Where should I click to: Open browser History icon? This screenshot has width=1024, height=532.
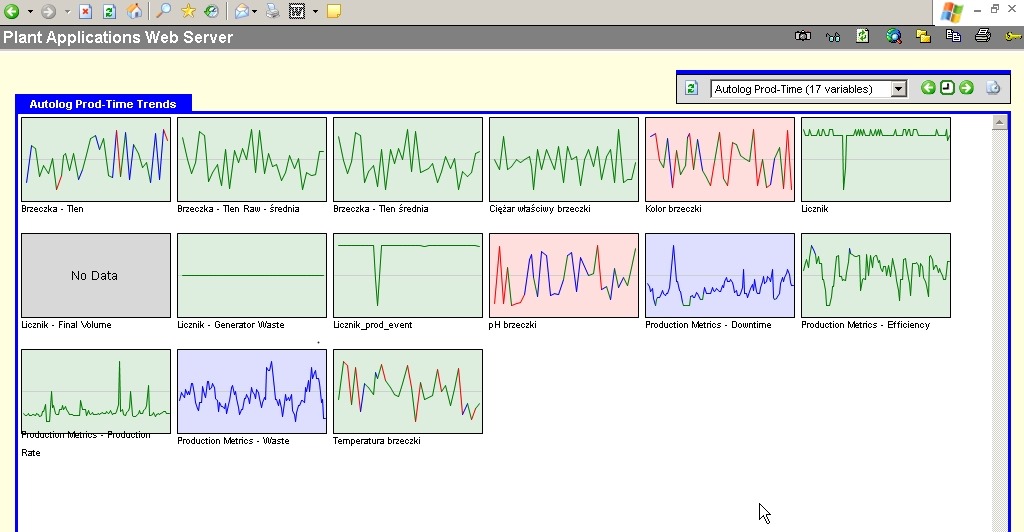(211, 11)
